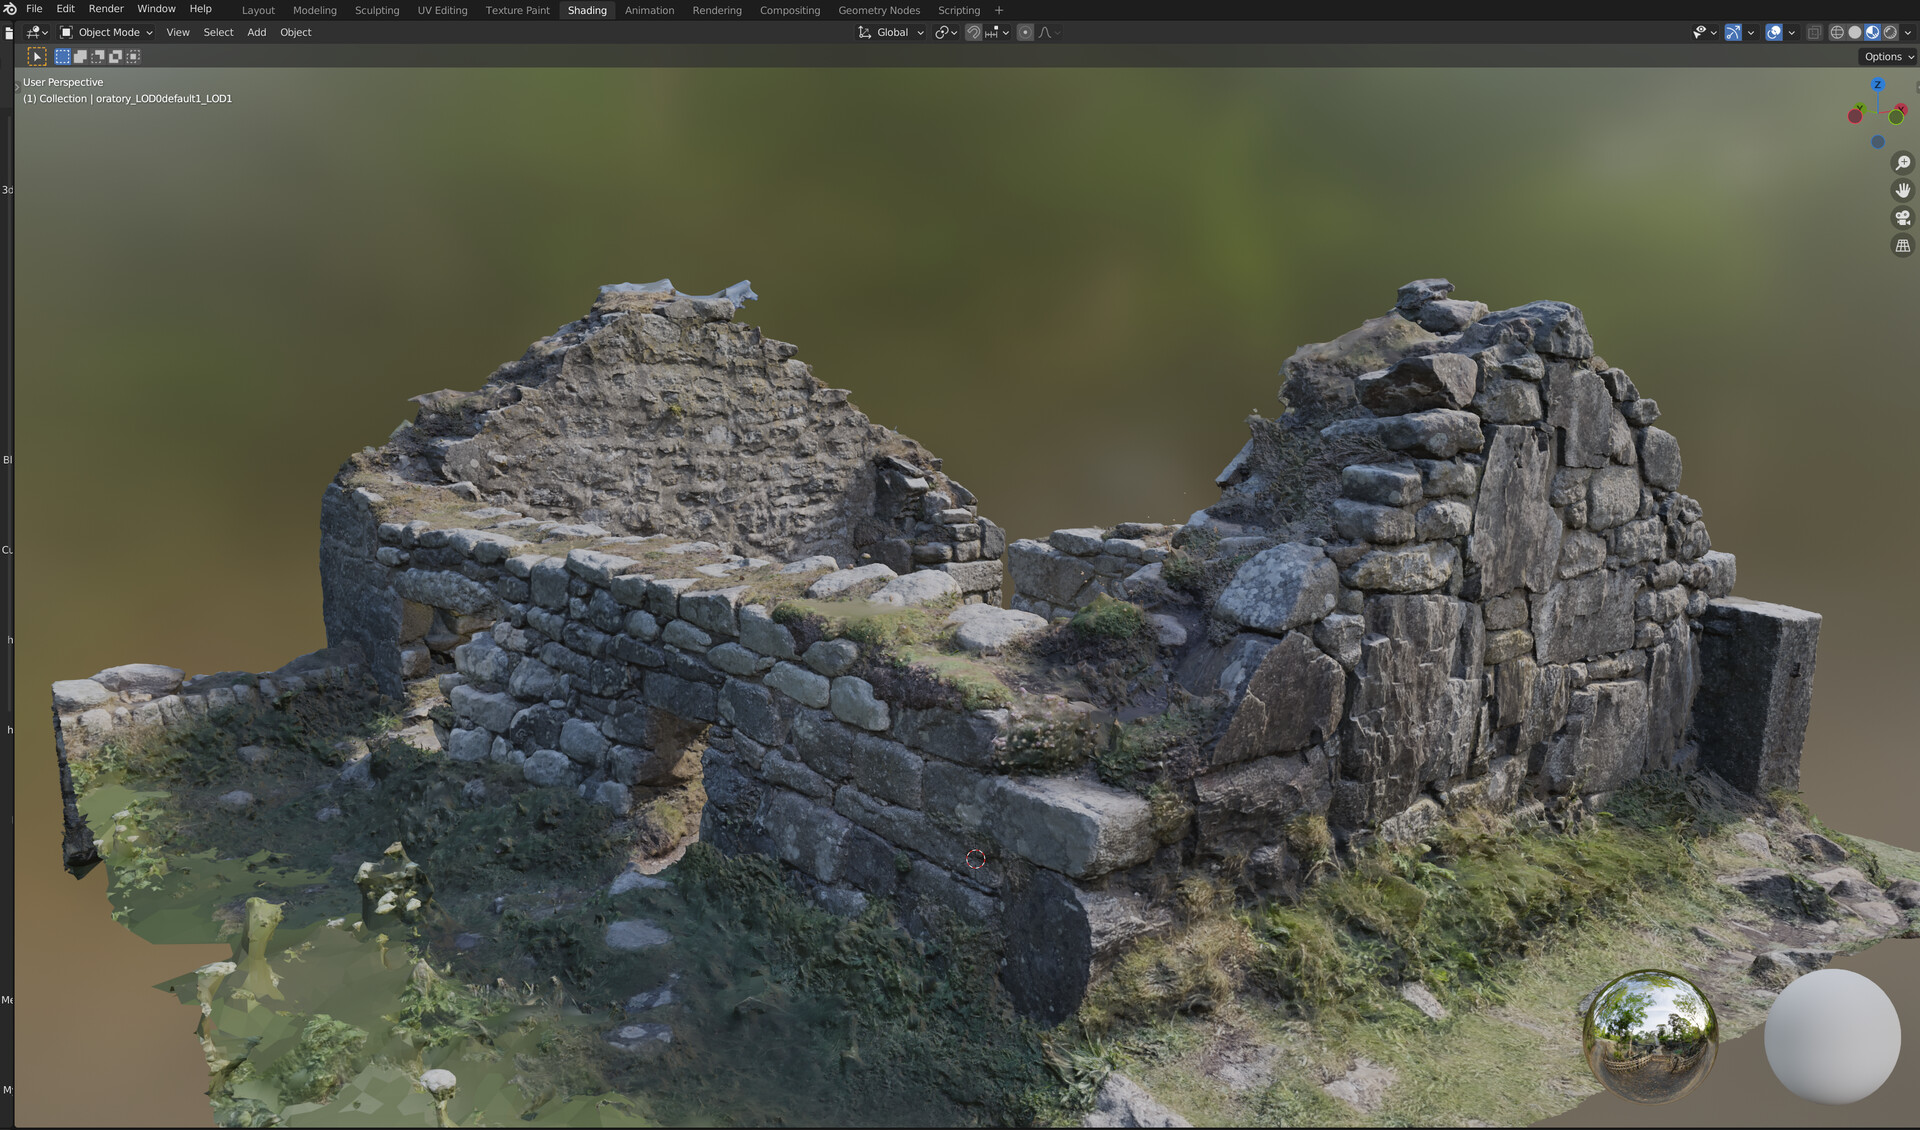
Task: Open the transform orientation Global dropdown
Action: [891, 32]
